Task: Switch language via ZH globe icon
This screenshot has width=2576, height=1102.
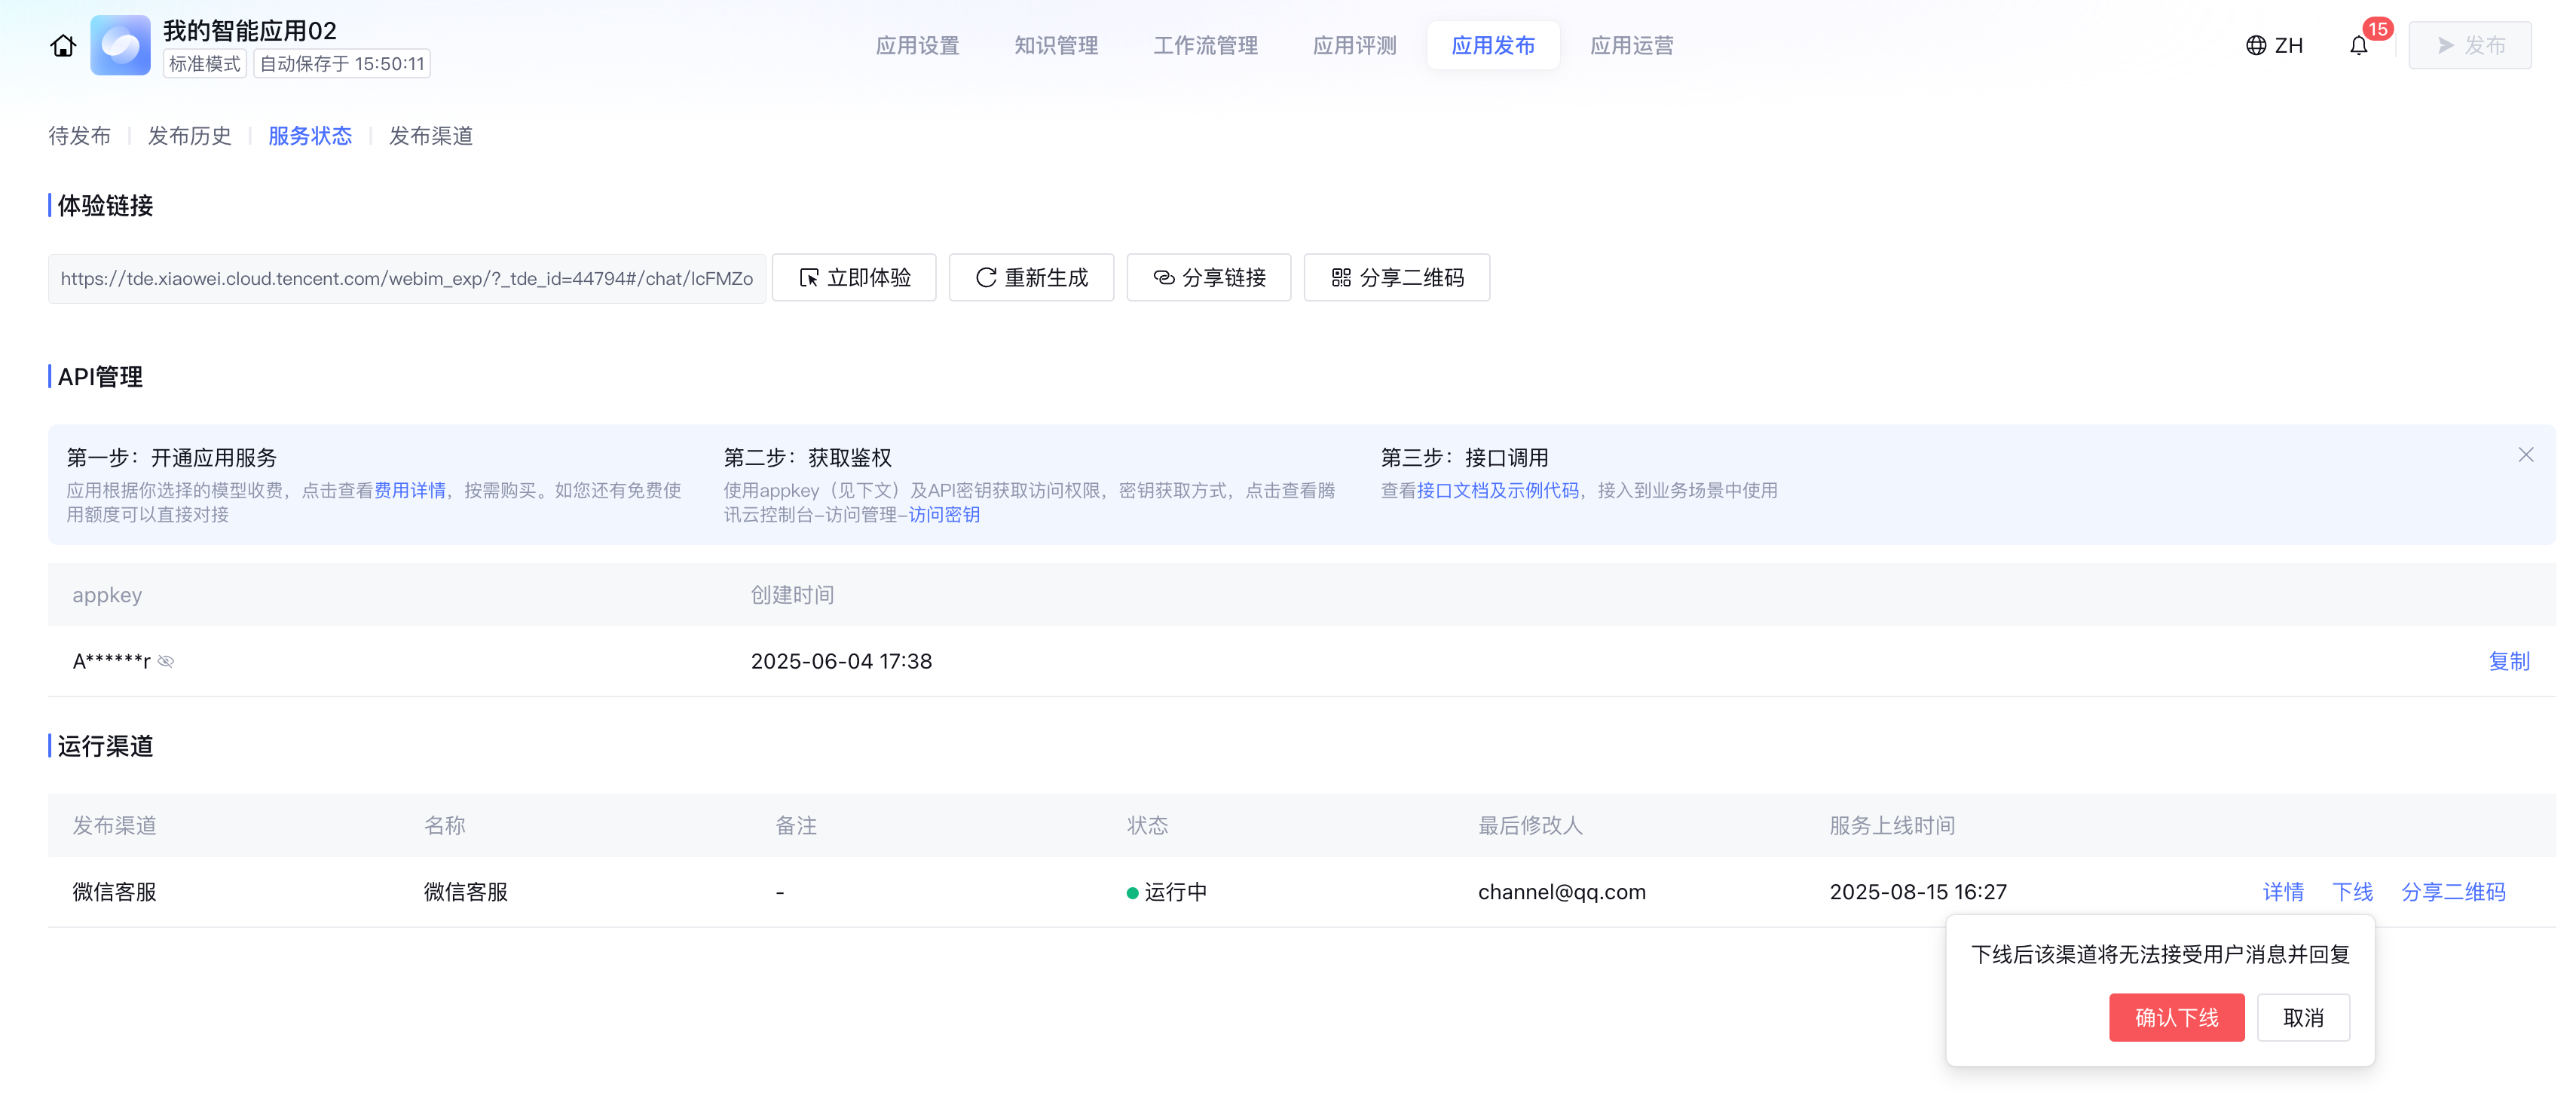Action: click(2274, 46)
